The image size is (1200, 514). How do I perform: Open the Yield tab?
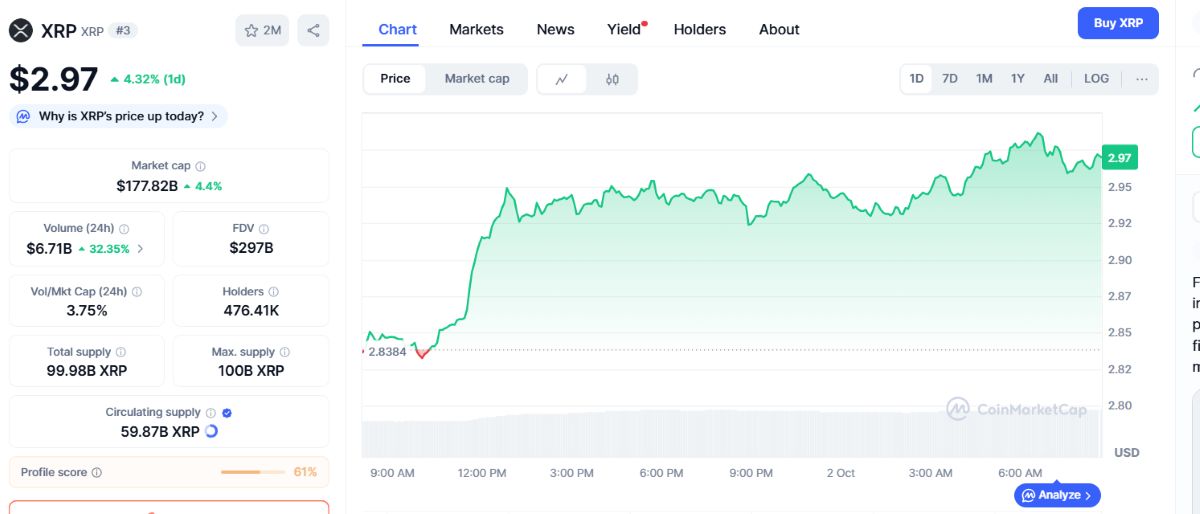[624, 29]
